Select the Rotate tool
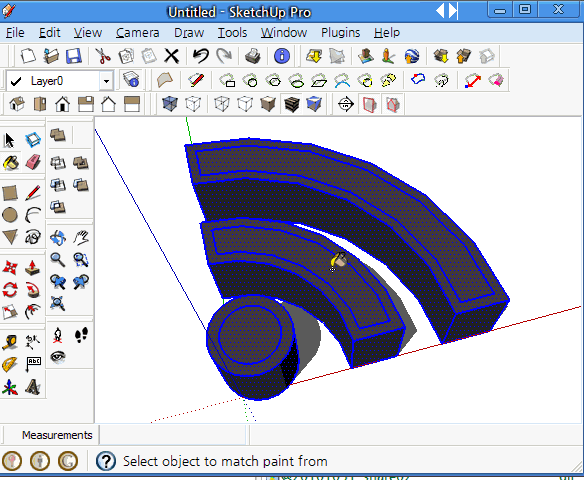Screen dimensions: 584x480 10,290
